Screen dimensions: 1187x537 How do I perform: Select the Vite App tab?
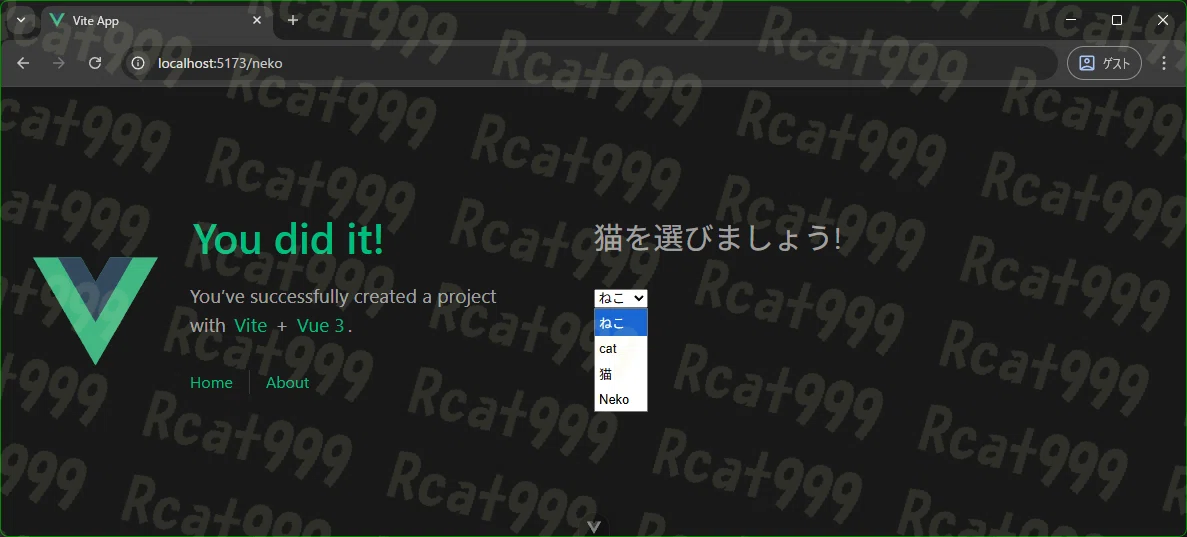coord(157,20)
